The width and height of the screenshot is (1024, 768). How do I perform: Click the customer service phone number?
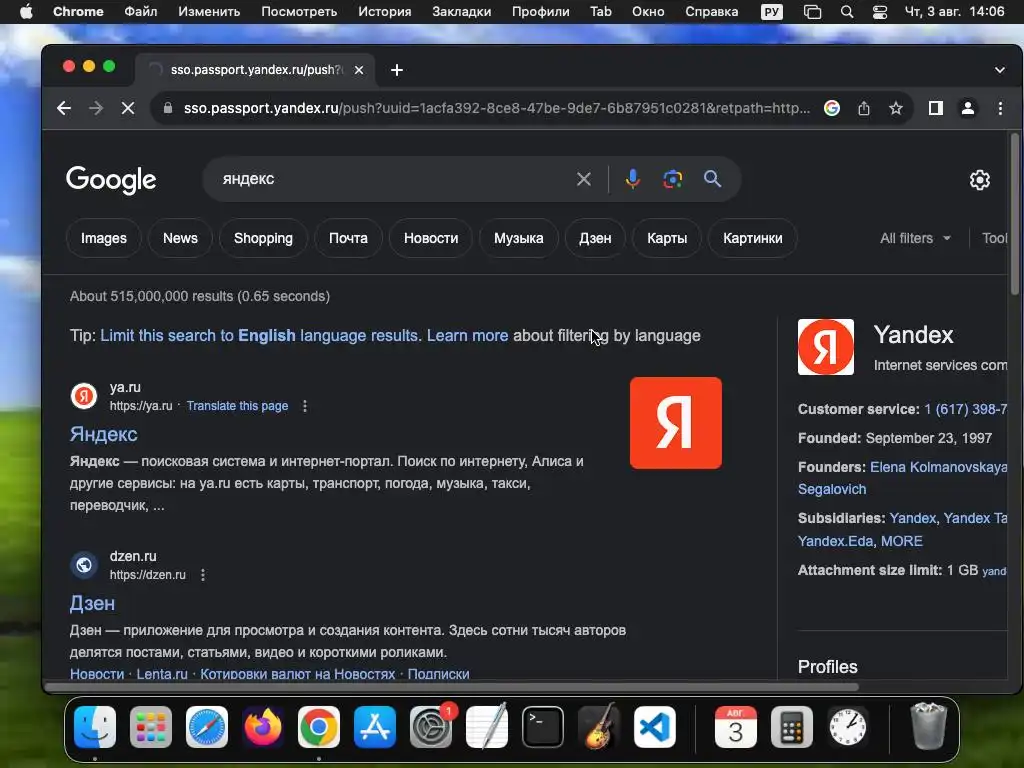(x=965, y=409)
